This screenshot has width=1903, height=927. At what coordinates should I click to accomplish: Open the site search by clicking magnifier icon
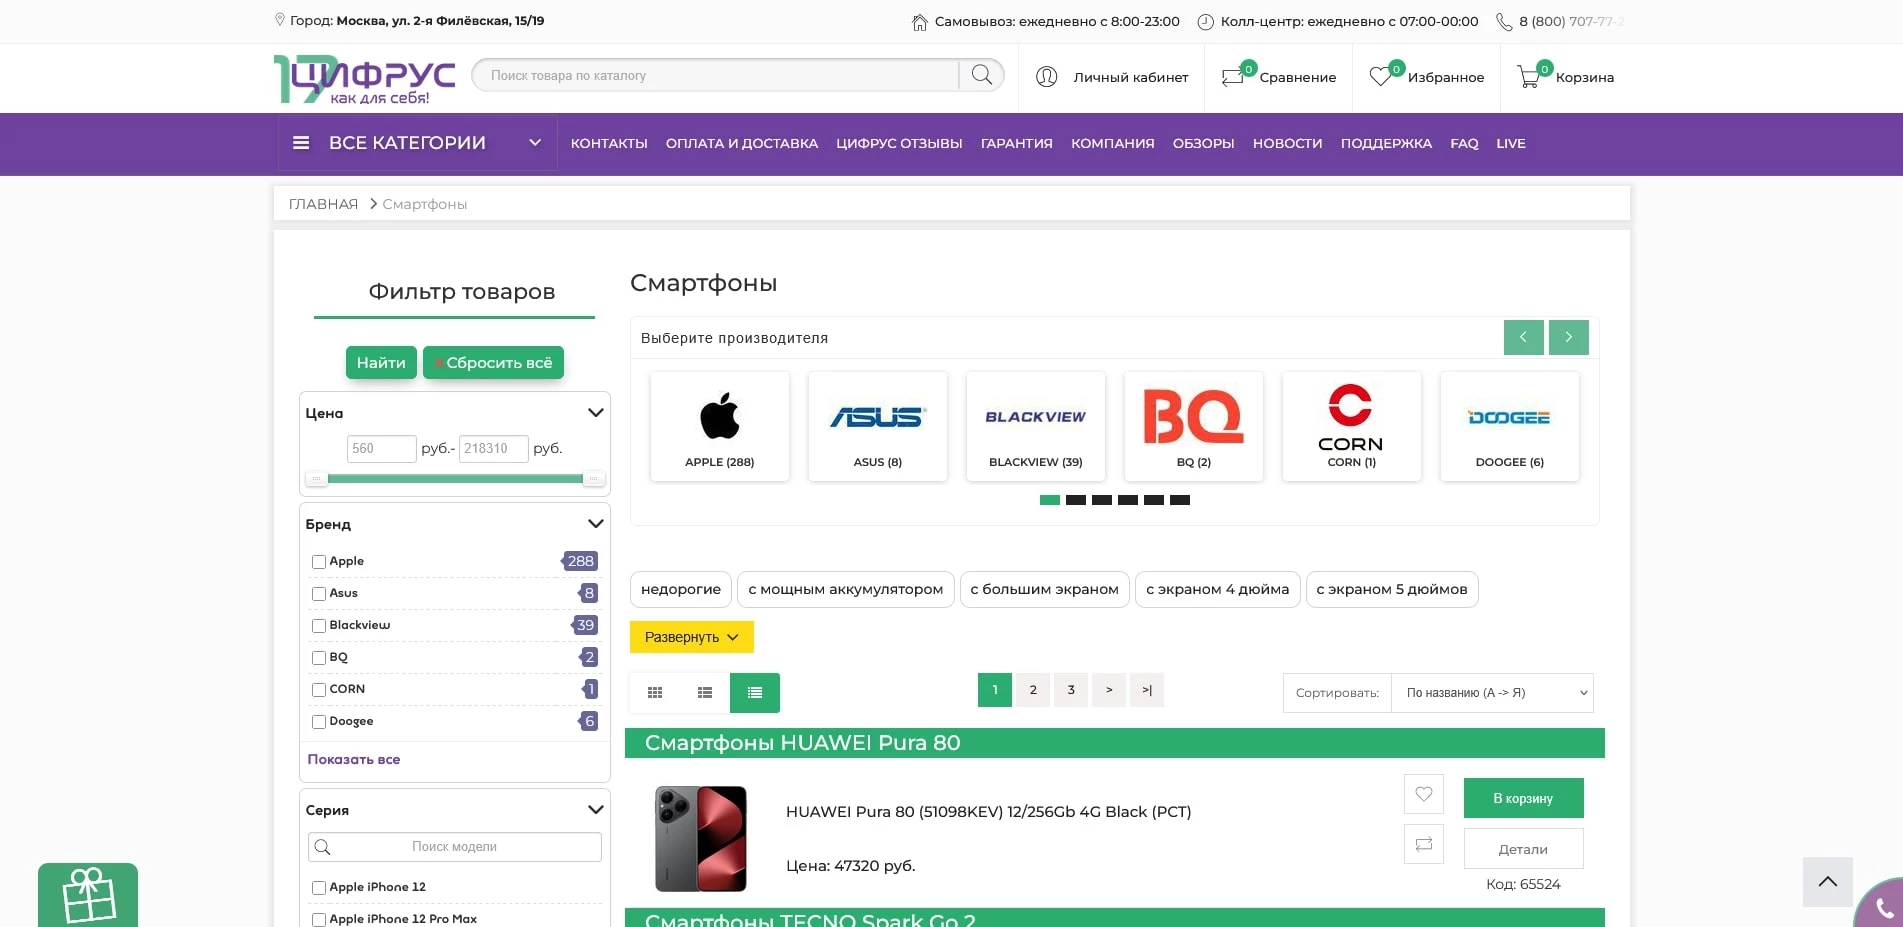(x=981, y=75)
